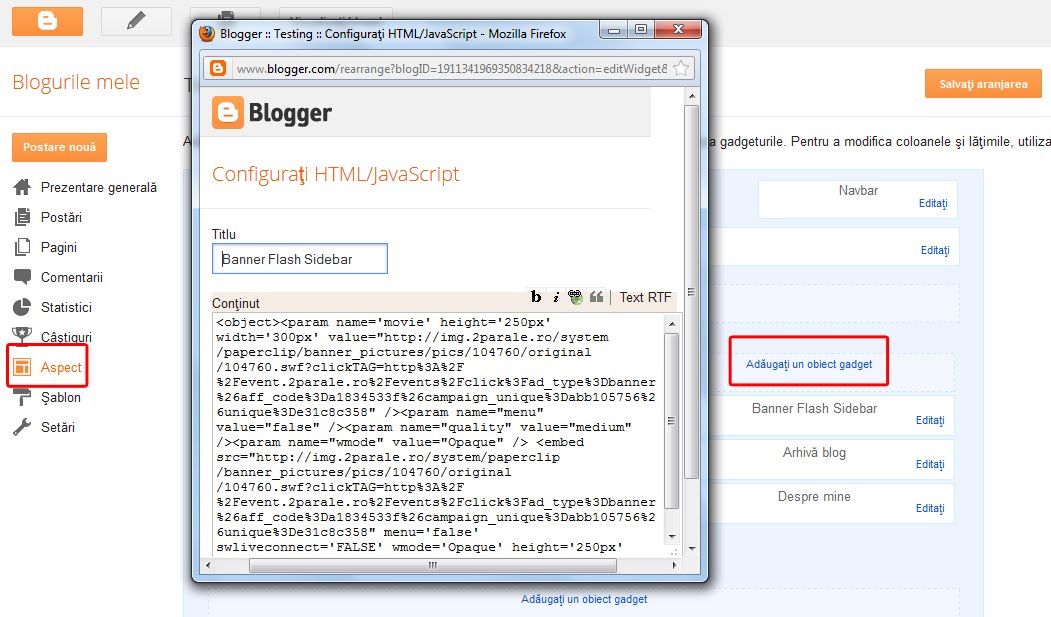
Task: Click textarea scrollbar down arrow
Action: click(x=672, y=537)
